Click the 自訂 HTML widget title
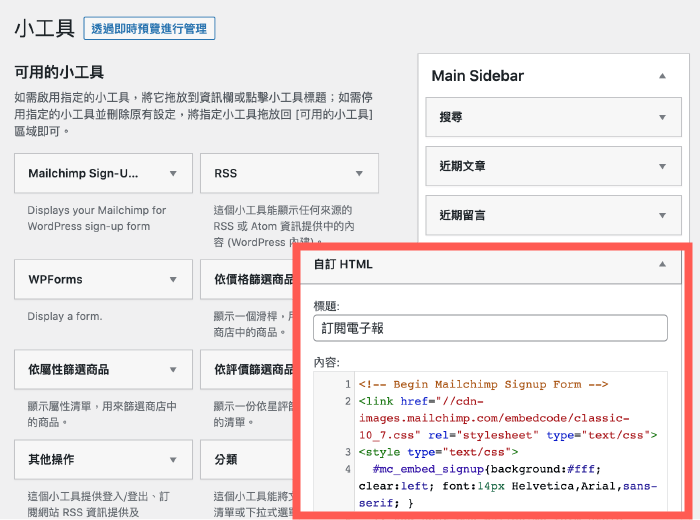700x520 pixels. 343,264
